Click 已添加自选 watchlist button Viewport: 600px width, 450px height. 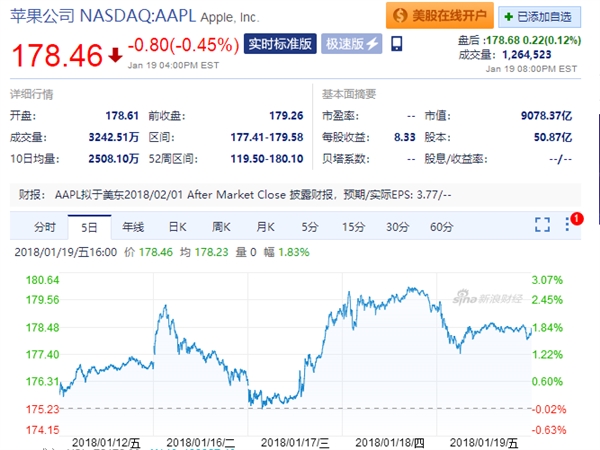[x=539, y=17]
